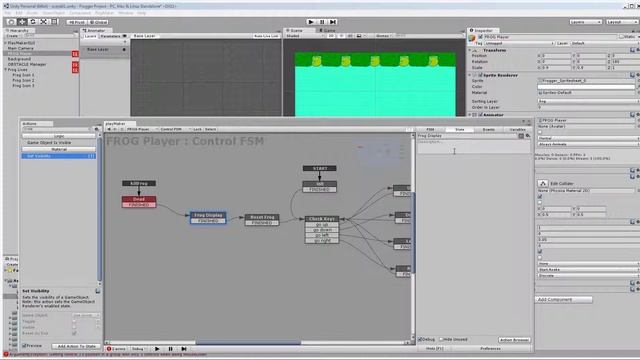
Task: Select the Rect tool in Unity toolbar
Action: pyautogui.click(x=54, y=22)
